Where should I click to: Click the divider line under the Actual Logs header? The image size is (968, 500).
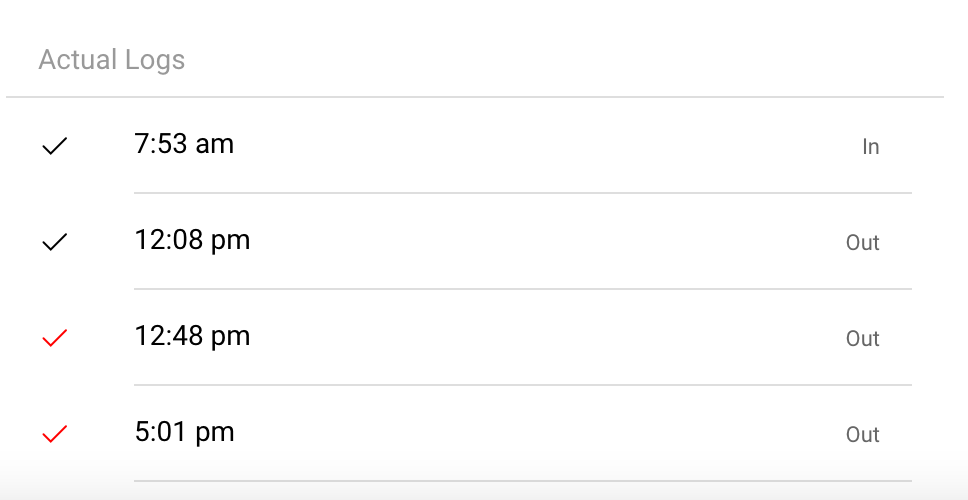pos(474,97)
